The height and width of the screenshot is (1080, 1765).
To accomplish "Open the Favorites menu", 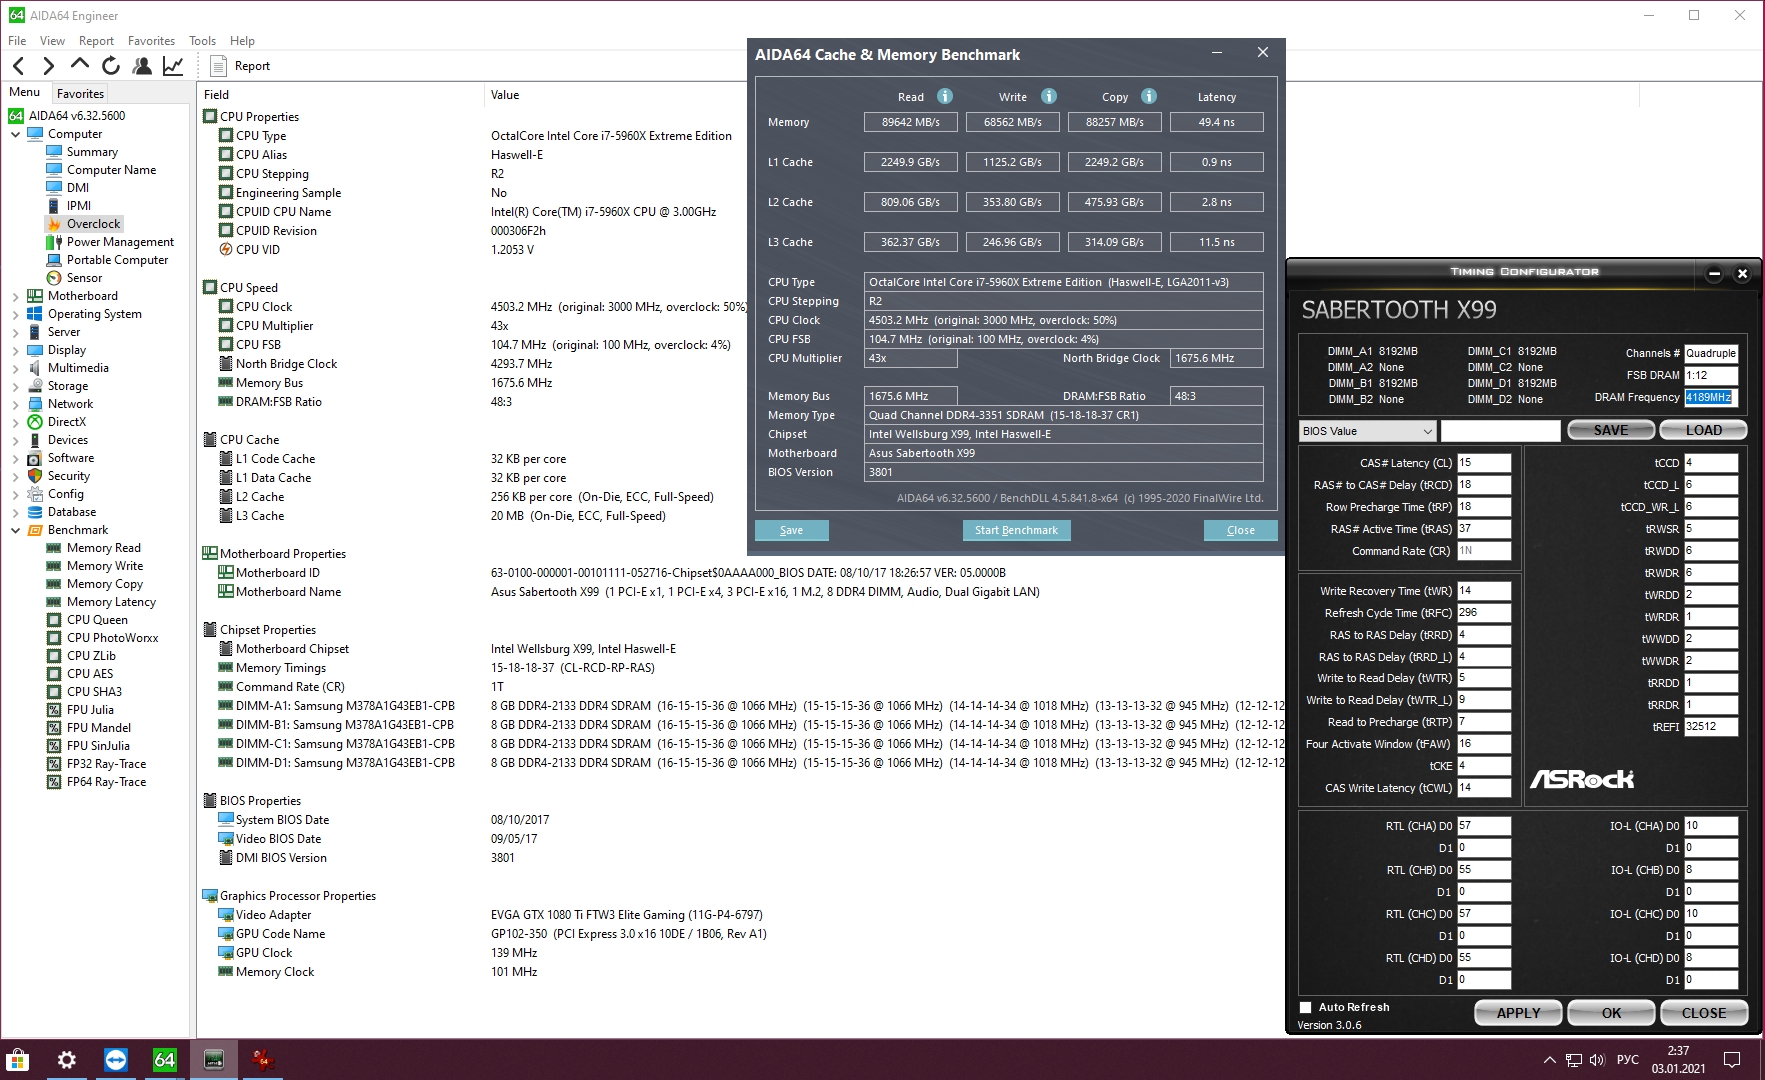I will 151,41.
